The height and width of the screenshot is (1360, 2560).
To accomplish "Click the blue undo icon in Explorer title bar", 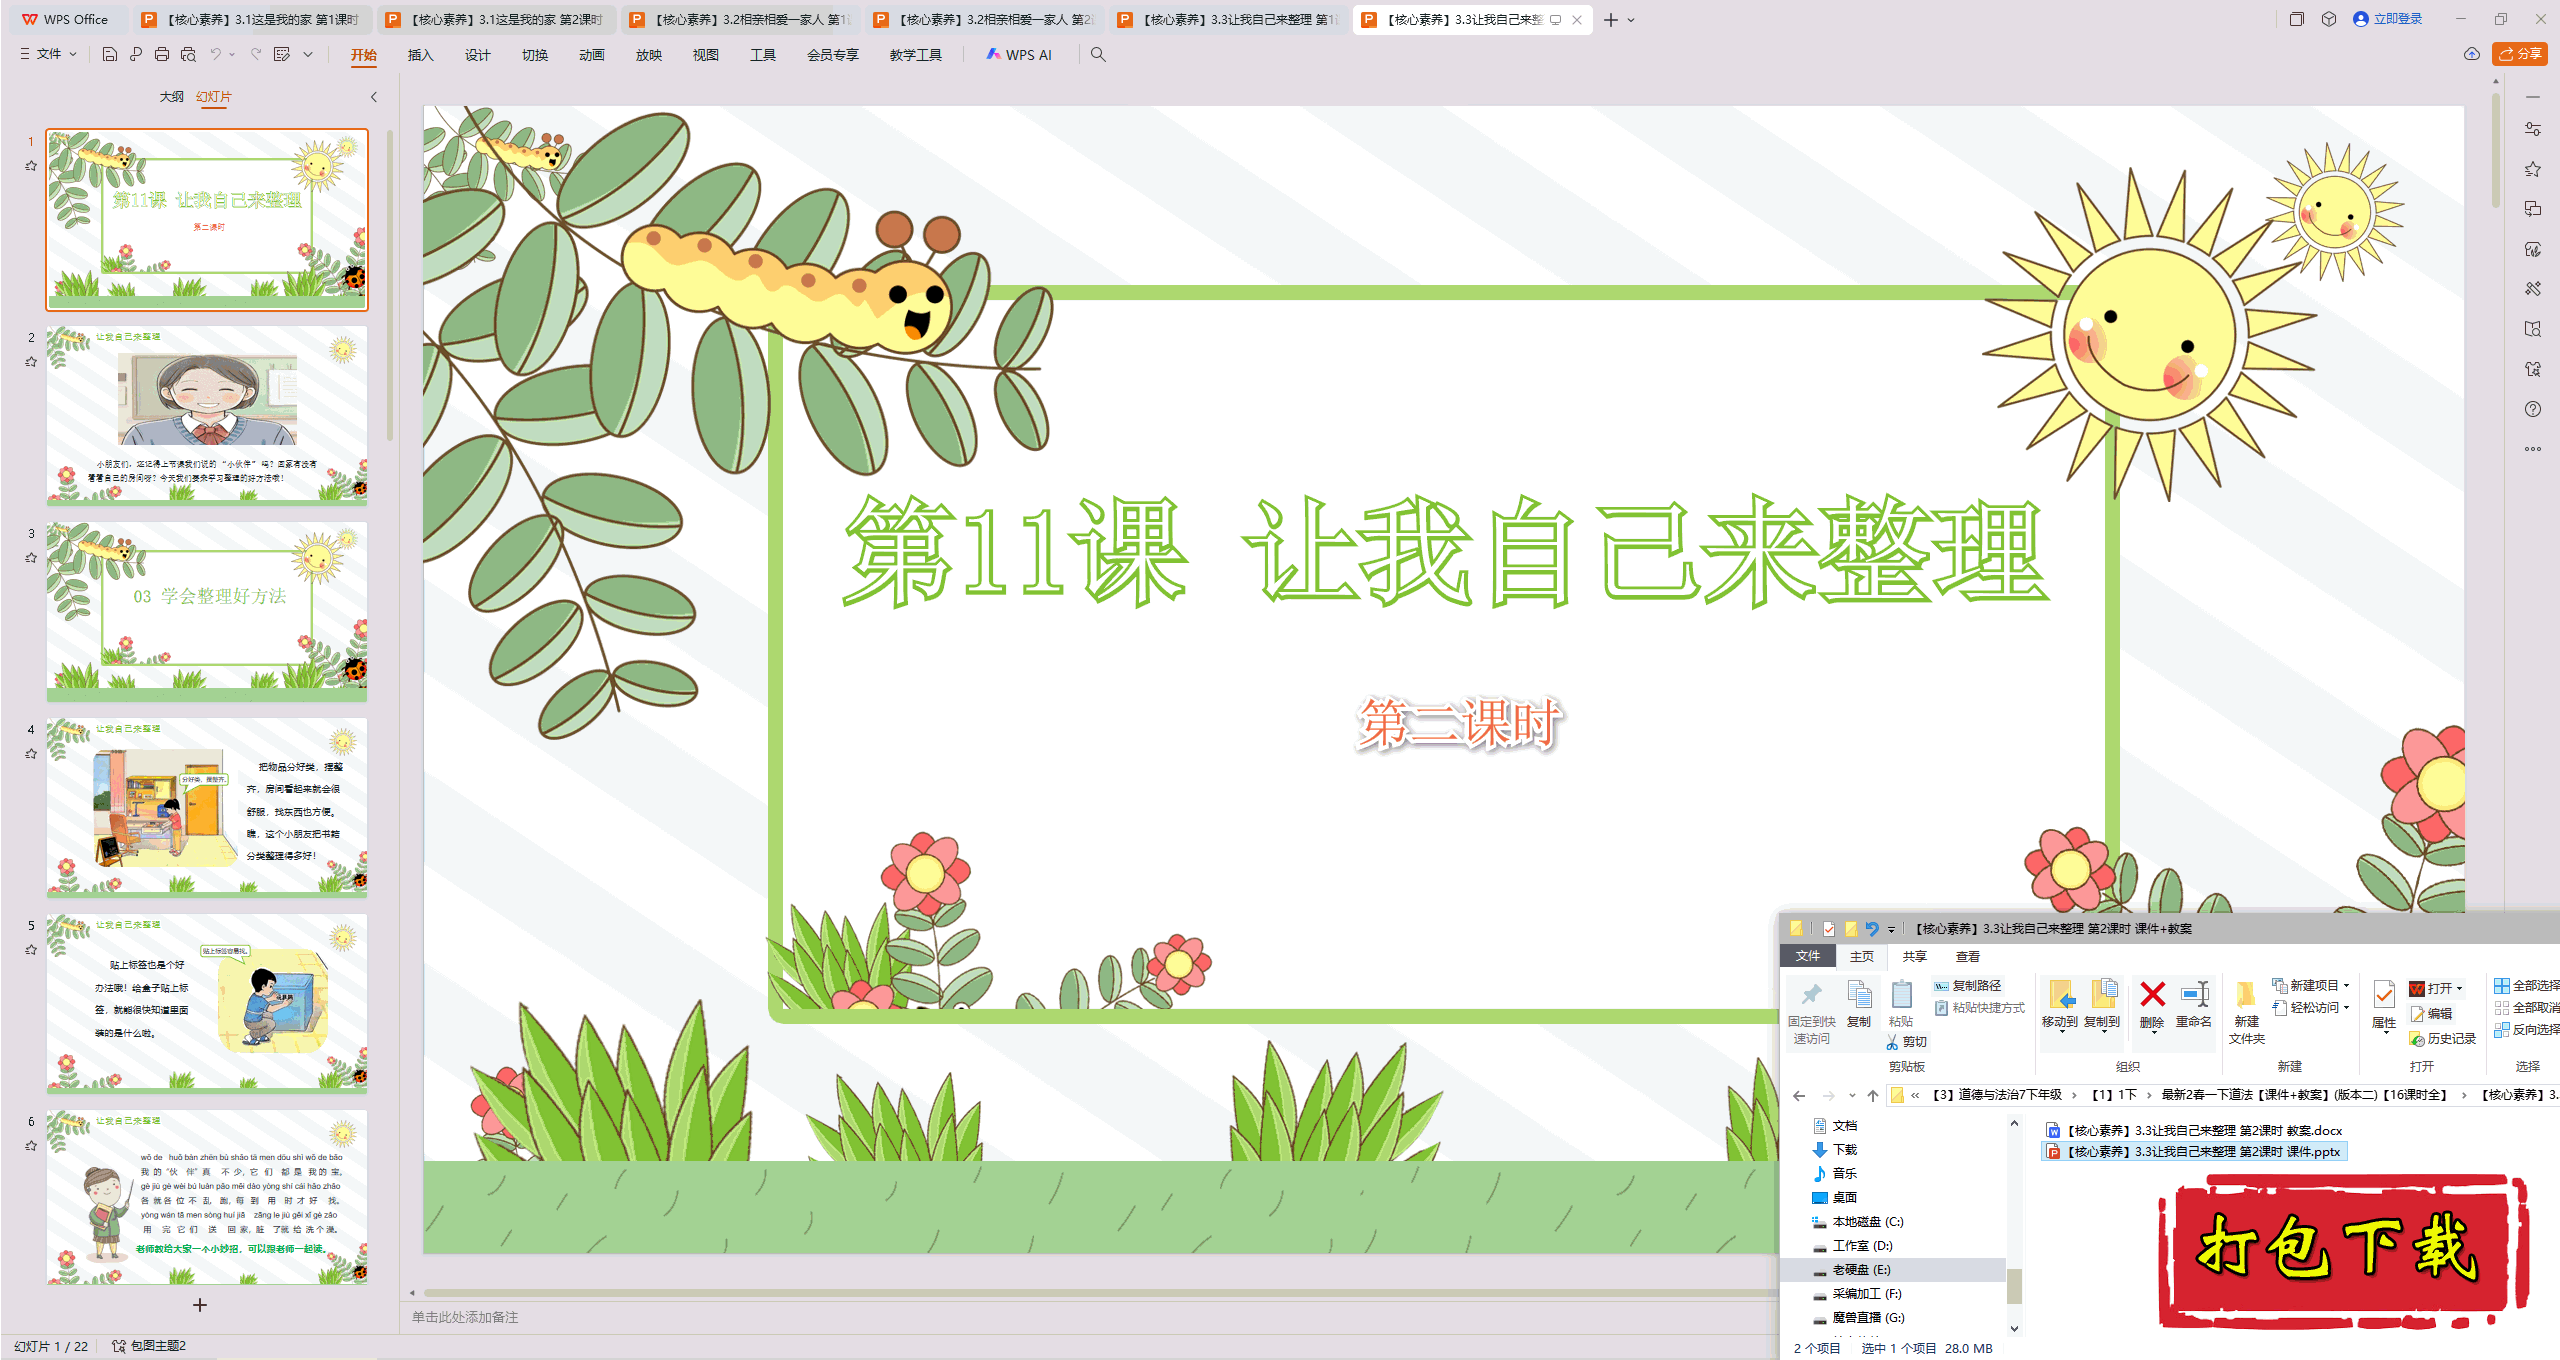I will (x=1872, y=929).
